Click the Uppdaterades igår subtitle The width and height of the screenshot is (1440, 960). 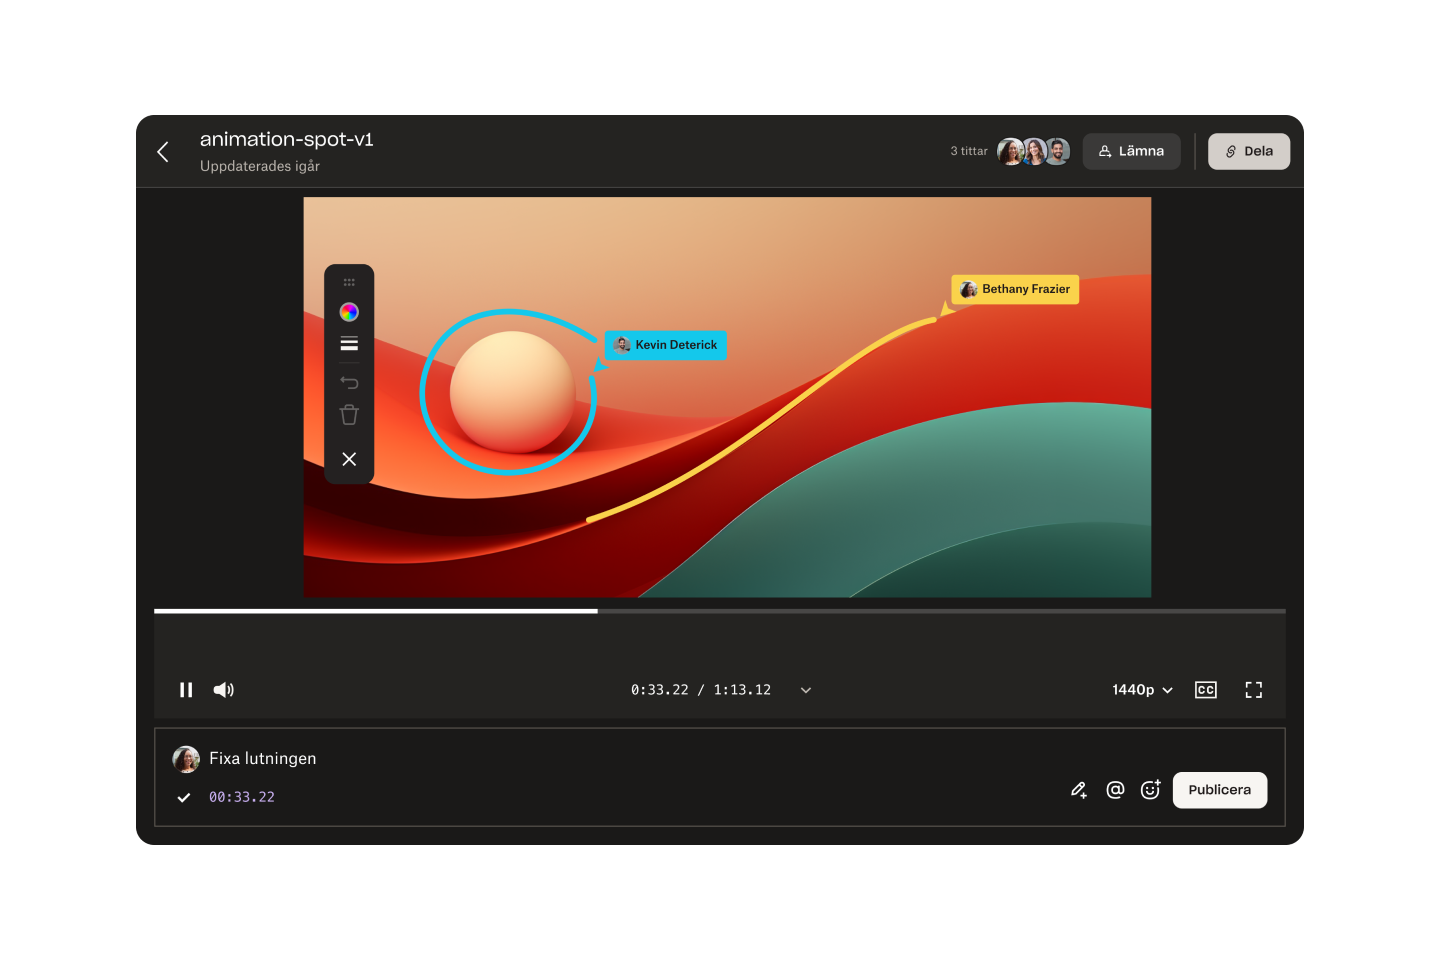point(260,166)
